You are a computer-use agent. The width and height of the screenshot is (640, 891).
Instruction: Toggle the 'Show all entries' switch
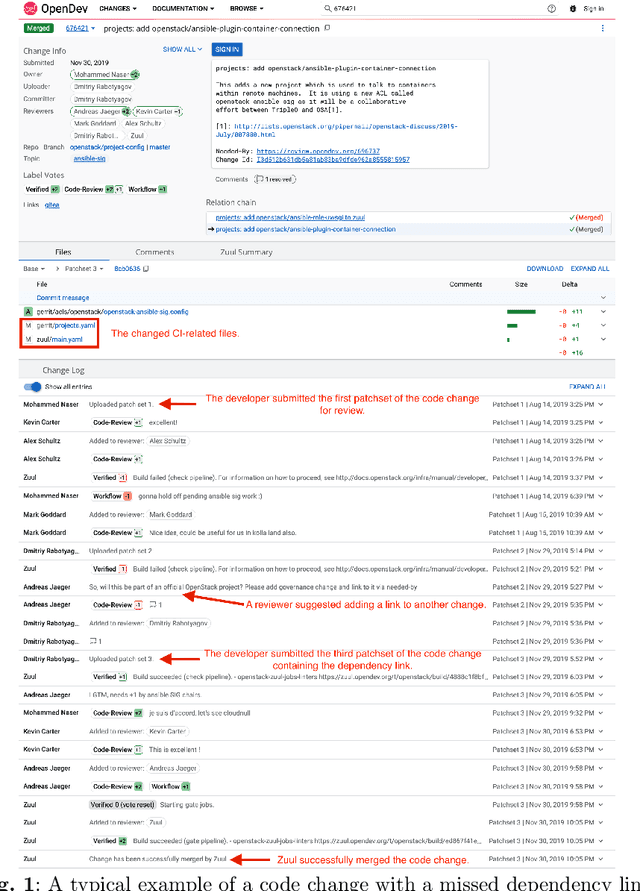click(x=32, y=386)
